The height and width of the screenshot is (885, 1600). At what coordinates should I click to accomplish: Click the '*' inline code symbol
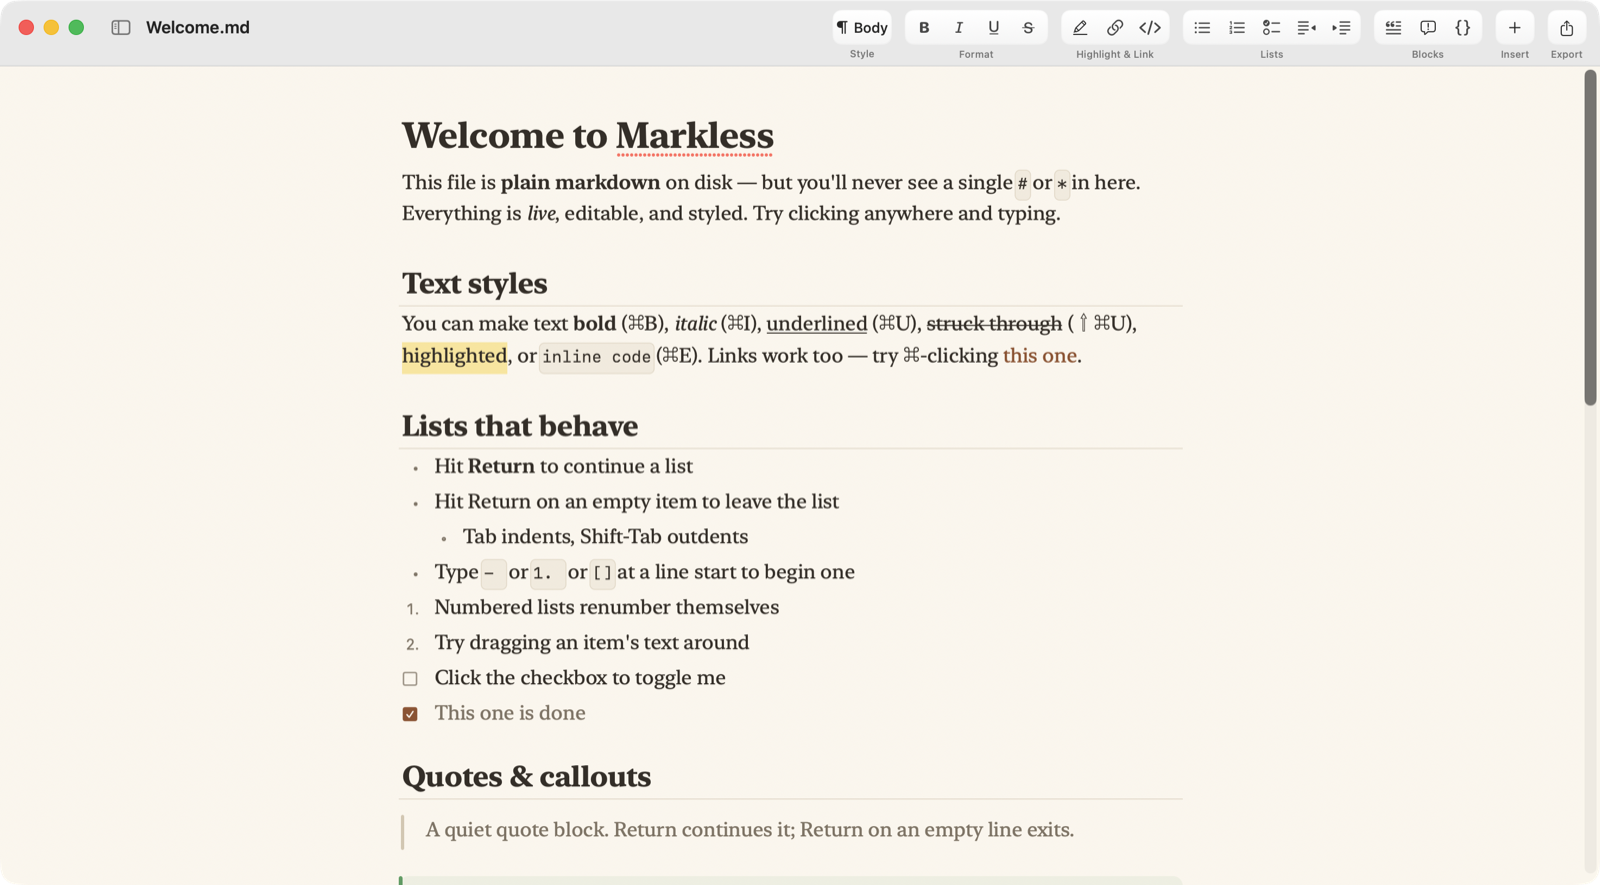[x=1062, y=184]
